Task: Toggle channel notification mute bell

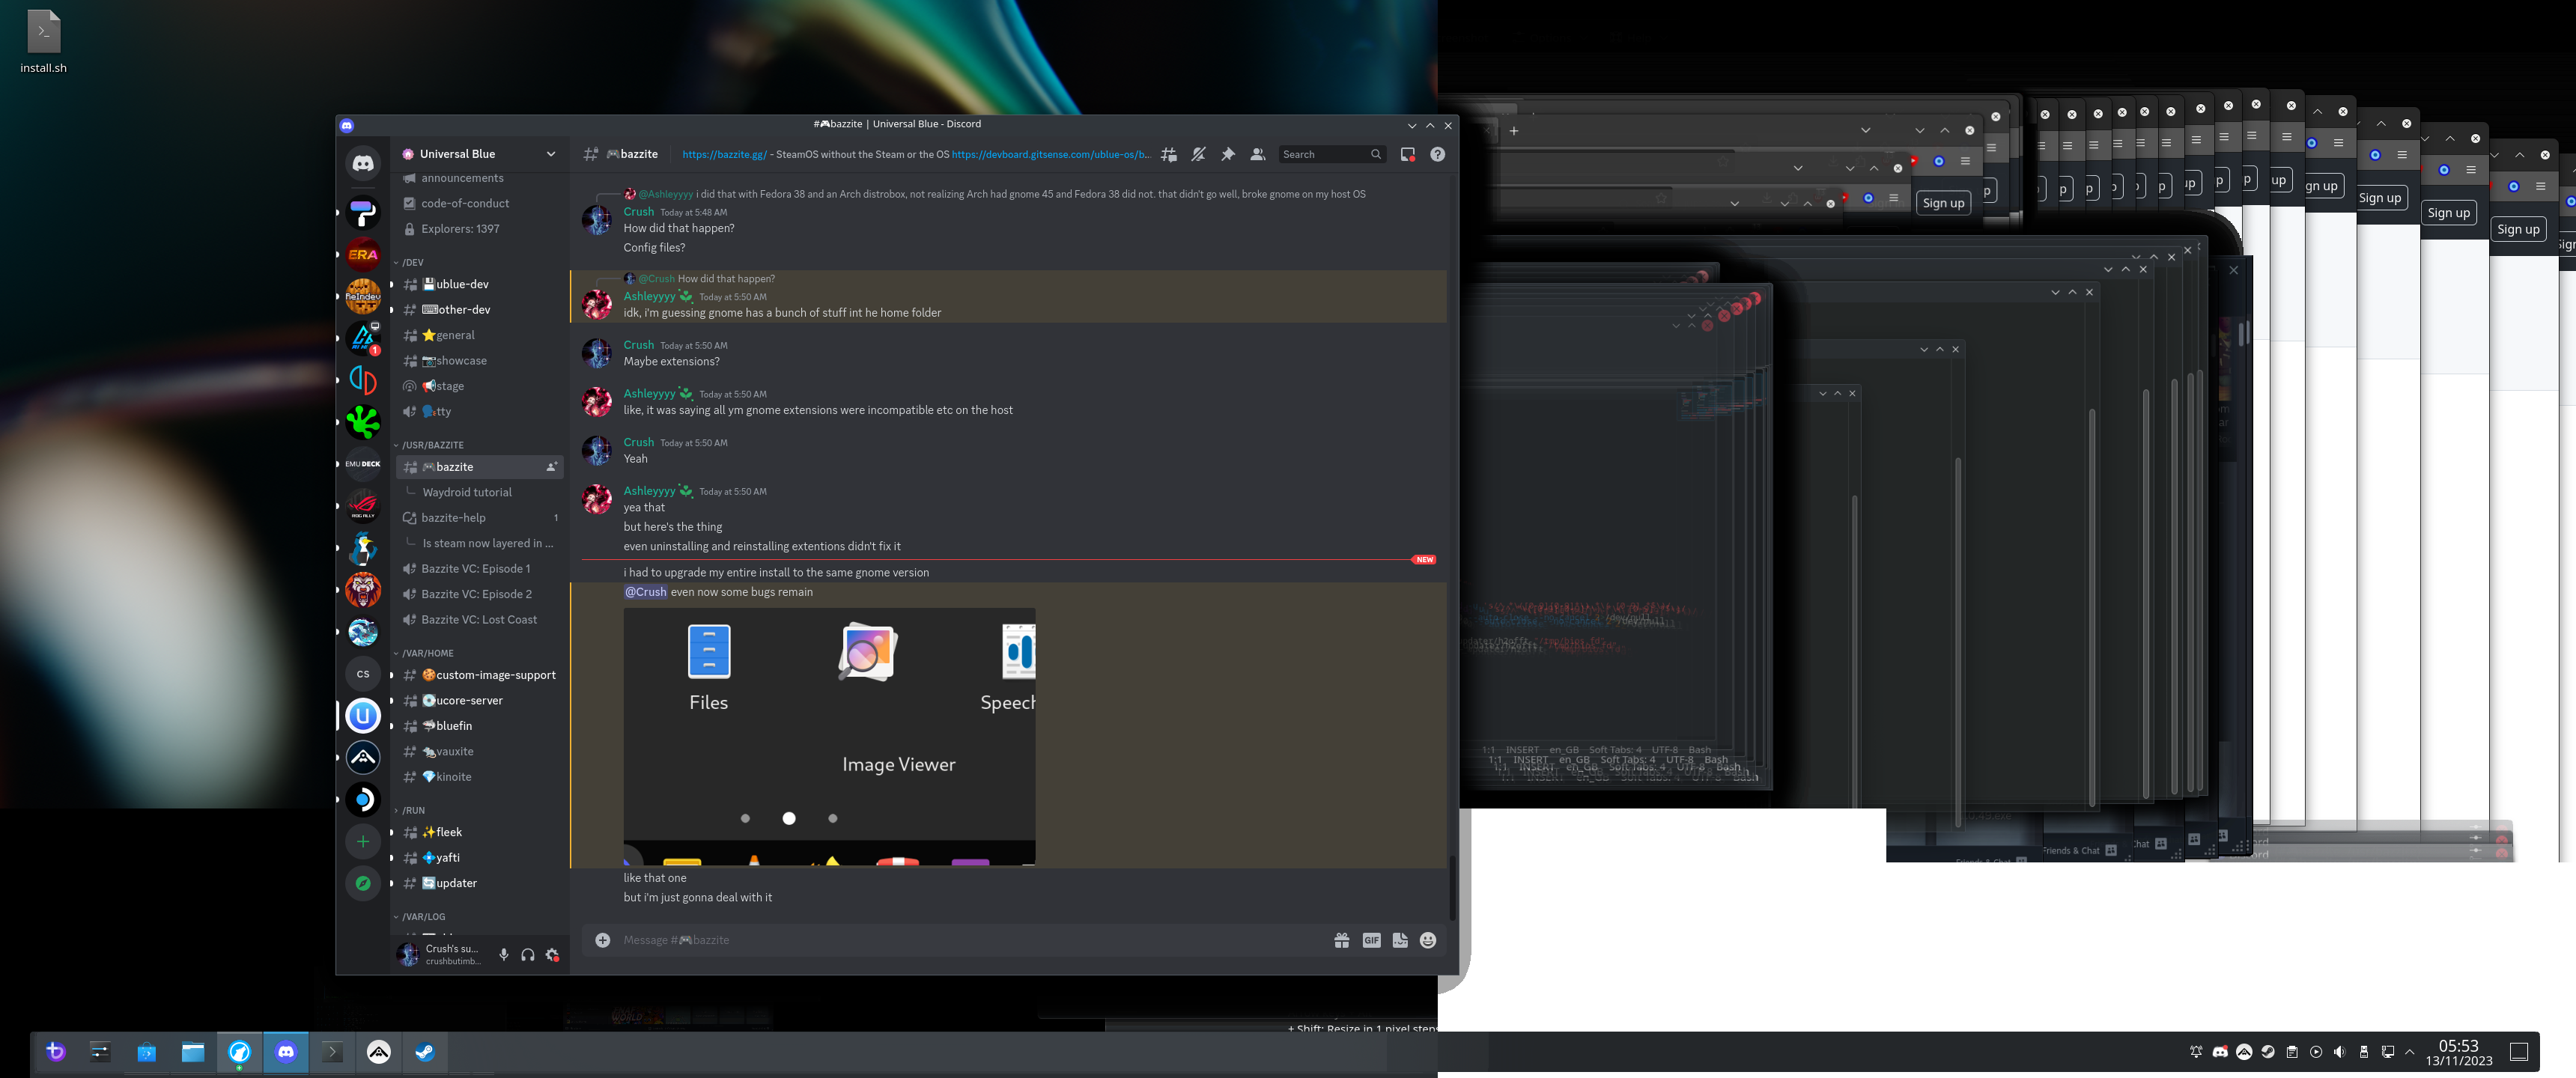Action: point(1198,154)
